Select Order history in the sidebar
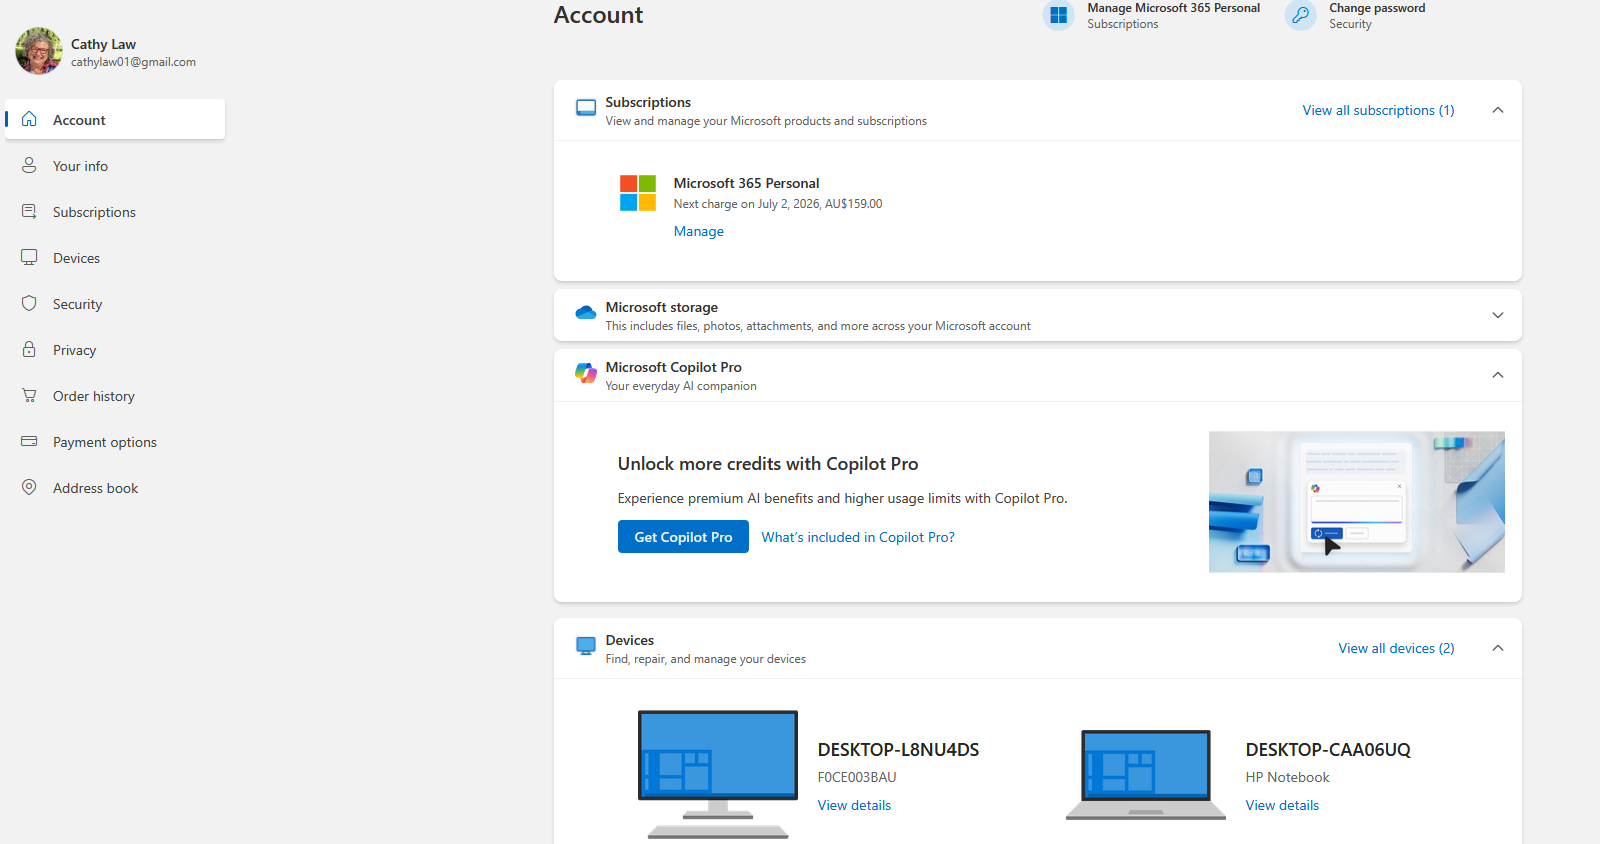 coord(115,396)
